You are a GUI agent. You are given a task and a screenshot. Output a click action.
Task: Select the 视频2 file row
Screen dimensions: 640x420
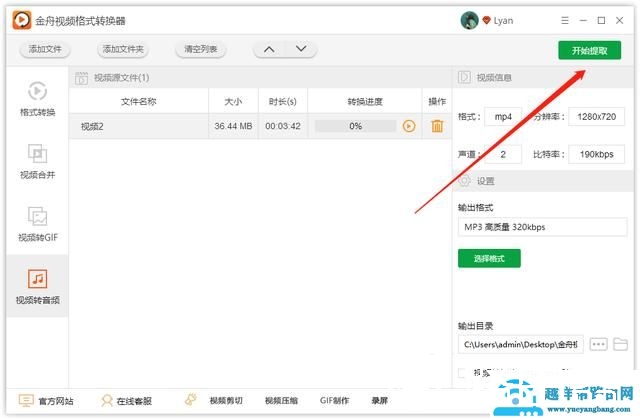[x=260, y=126]
